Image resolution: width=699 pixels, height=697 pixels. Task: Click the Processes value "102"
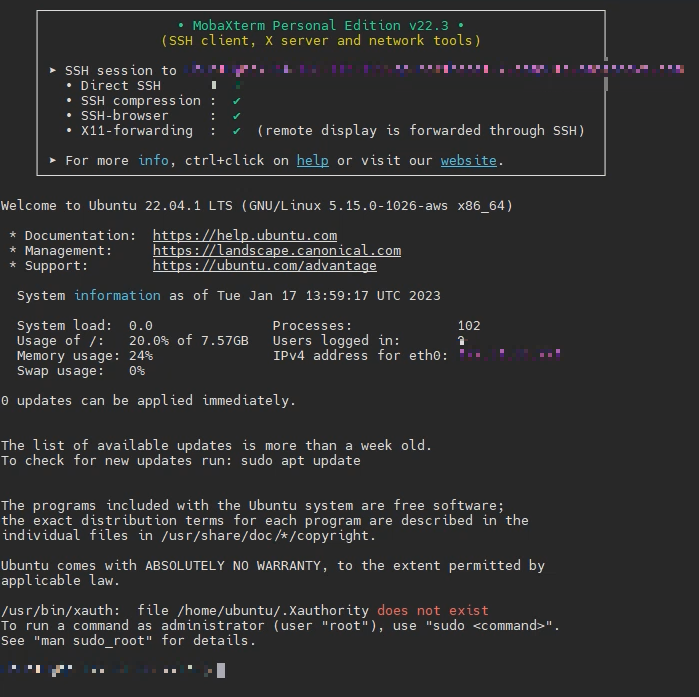469,326
